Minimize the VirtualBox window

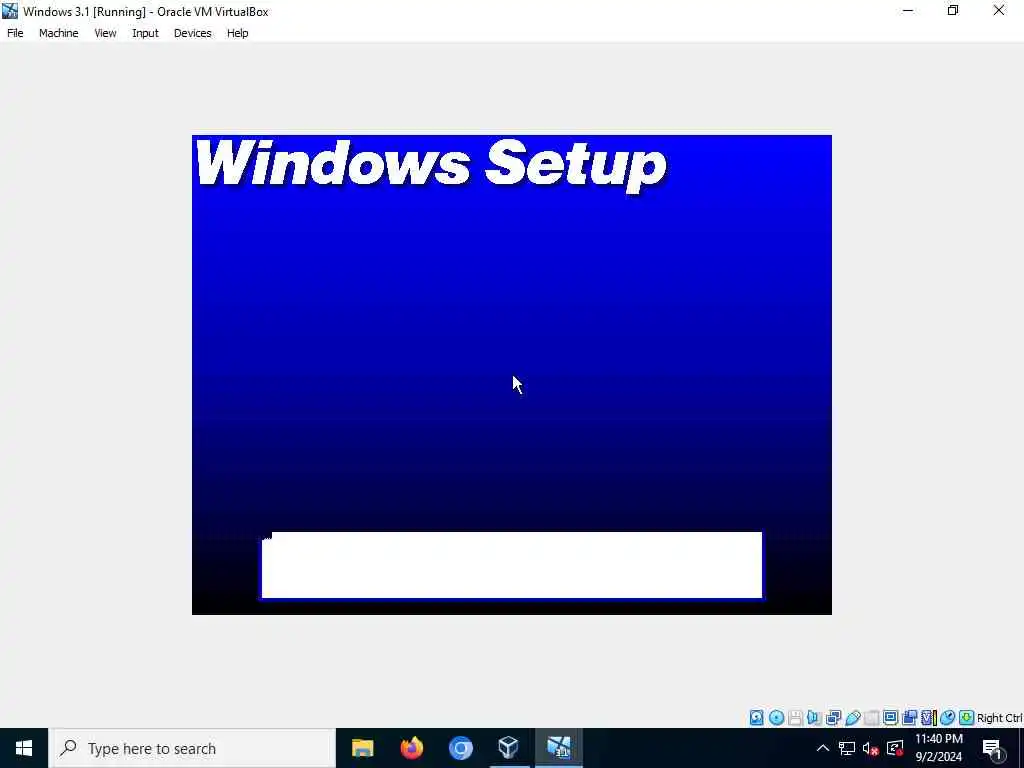coord(908,11)
